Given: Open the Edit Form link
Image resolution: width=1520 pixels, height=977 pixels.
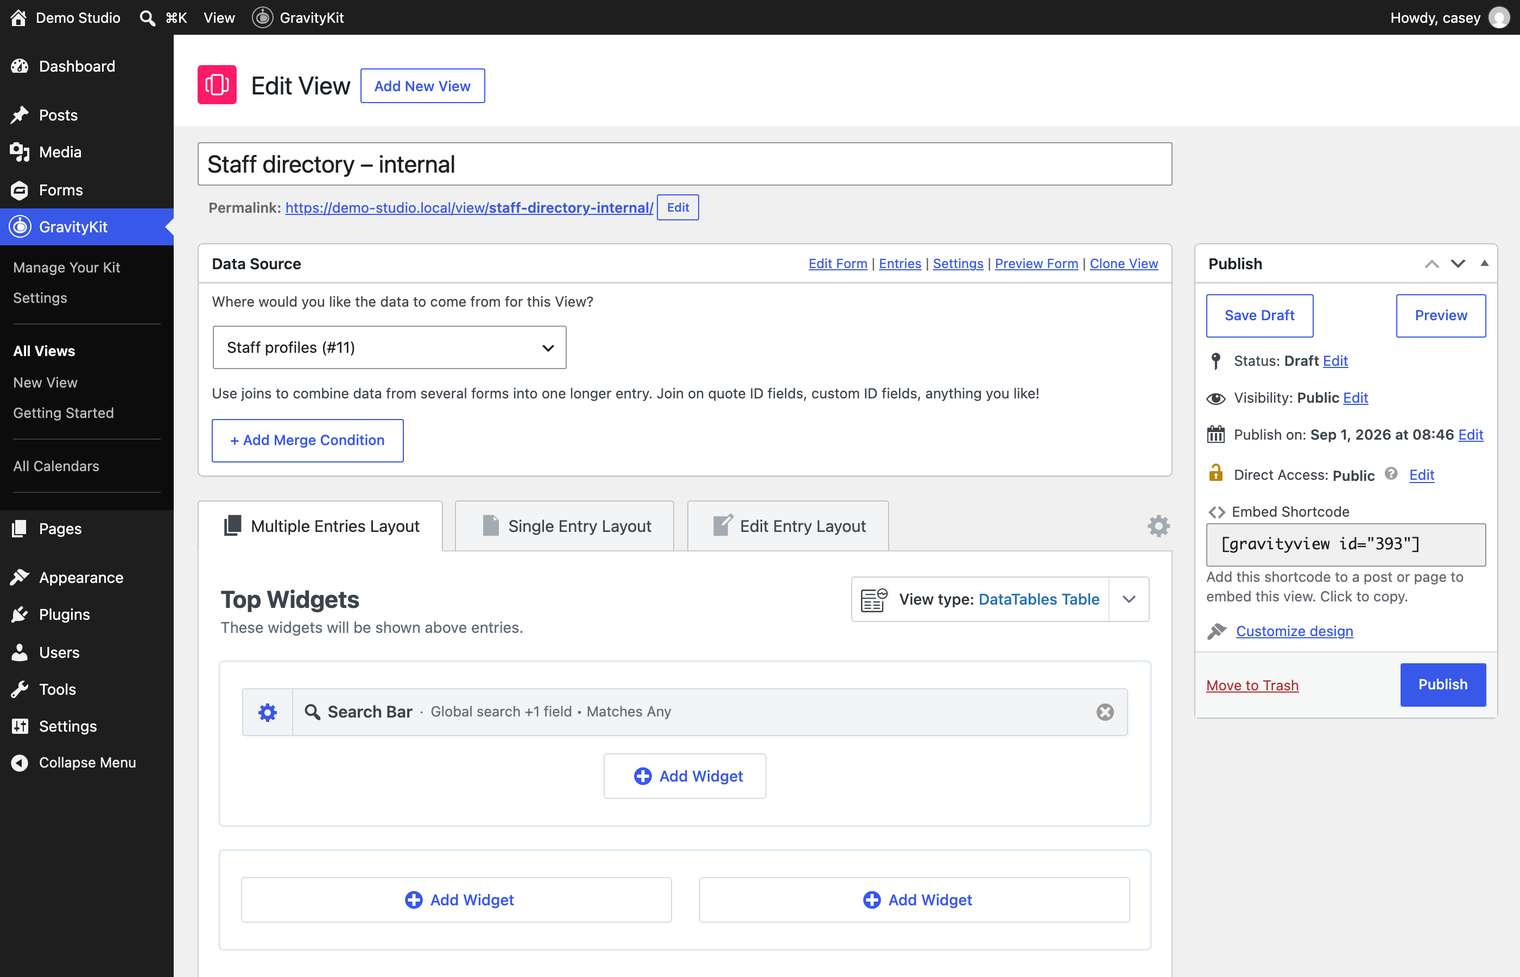Looking at the screenshot, I should [838, 264].
